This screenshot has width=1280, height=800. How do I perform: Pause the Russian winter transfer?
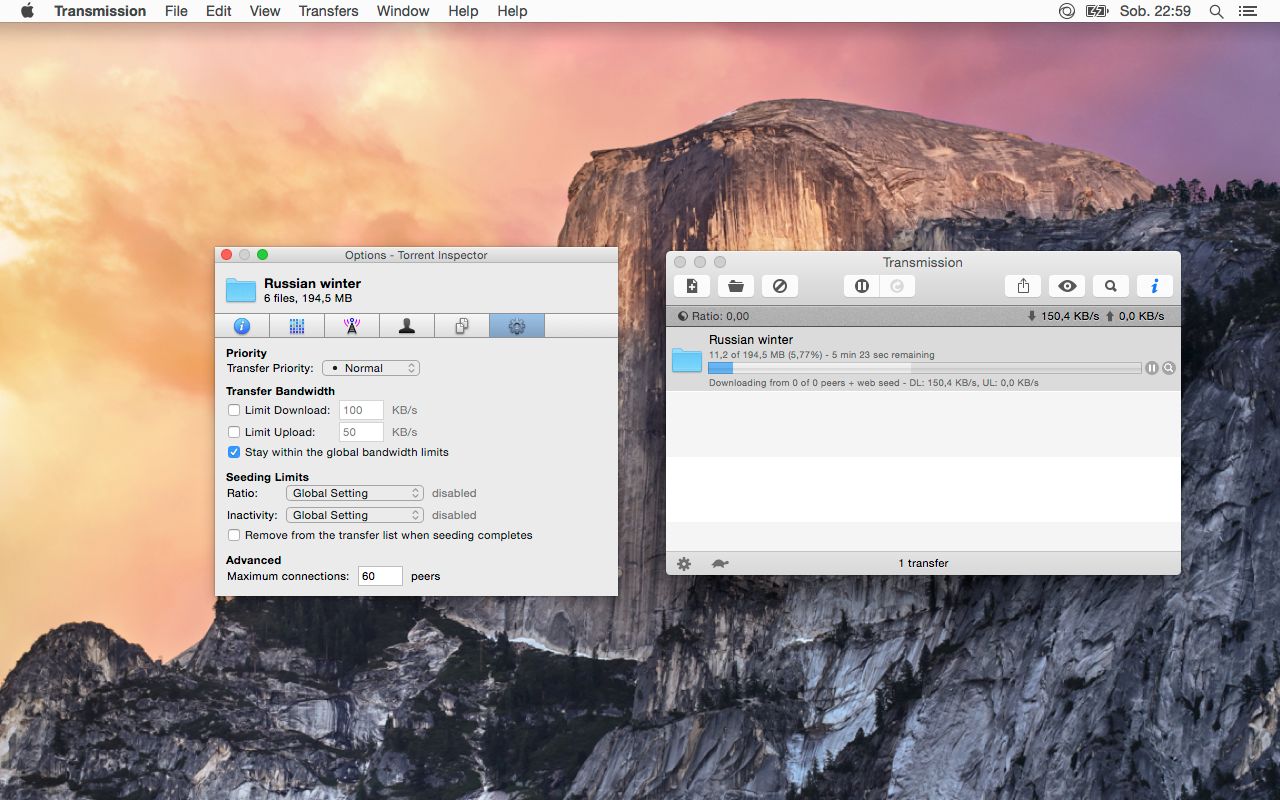[1152, 368]
